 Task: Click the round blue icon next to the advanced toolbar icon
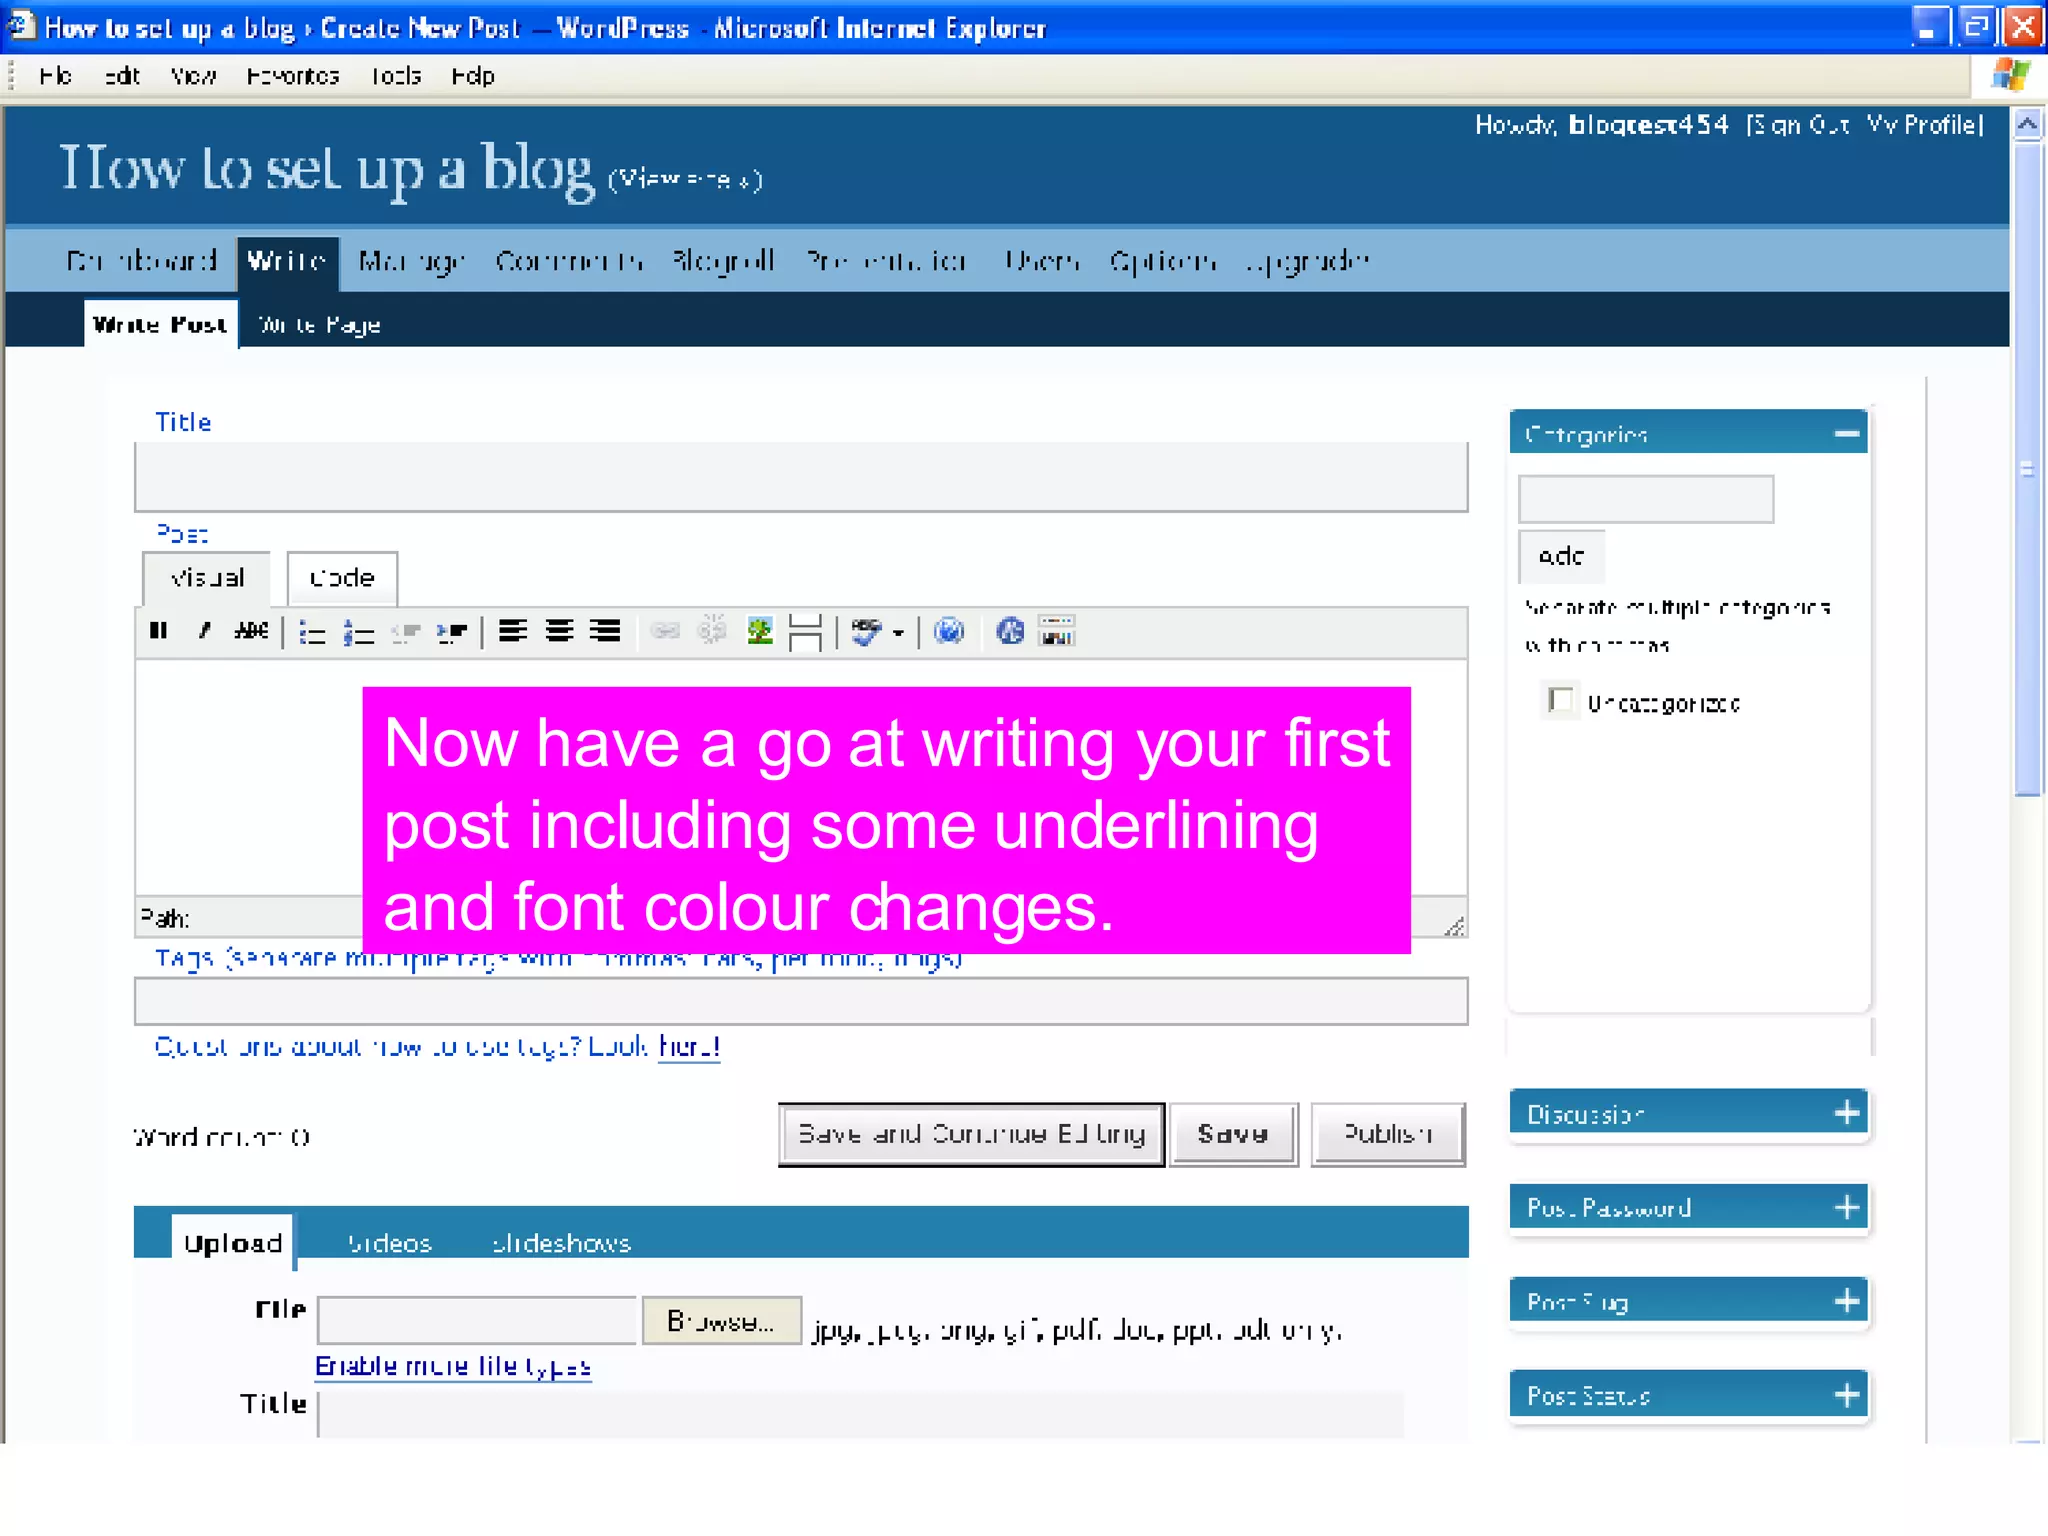(1010, 631)
